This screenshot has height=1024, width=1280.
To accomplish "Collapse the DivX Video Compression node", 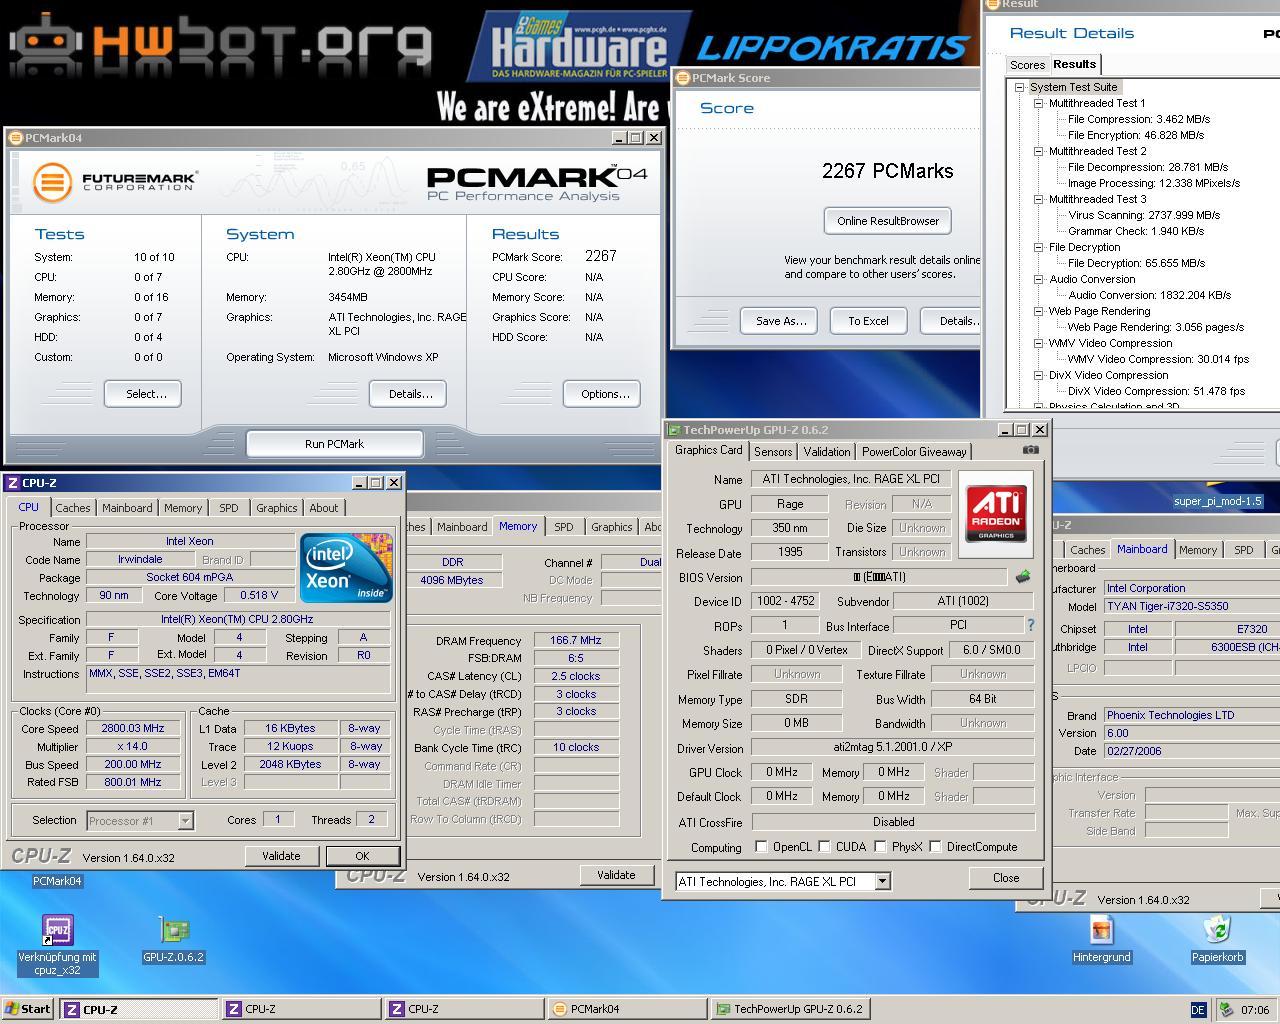I will [1038, 375].
